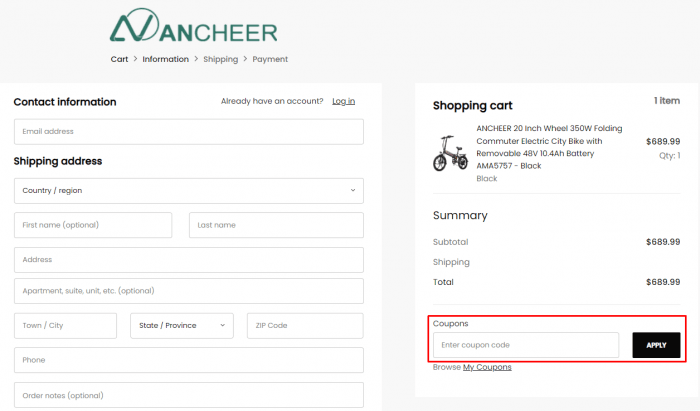The width and height of the screenshot is (700, 411).
Task: Focus the Apartment, suite, unit field
Action: [x=189, y=291]
